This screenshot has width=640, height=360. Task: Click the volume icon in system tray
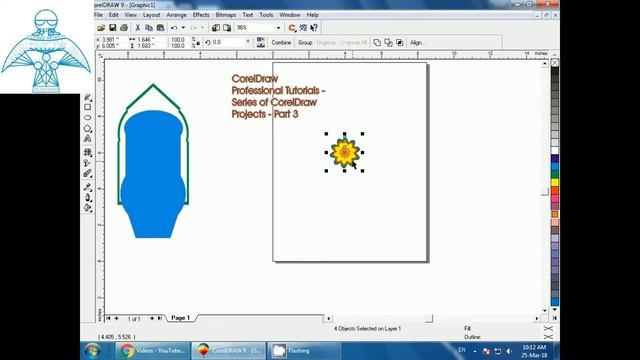click(x=509, y=351)
